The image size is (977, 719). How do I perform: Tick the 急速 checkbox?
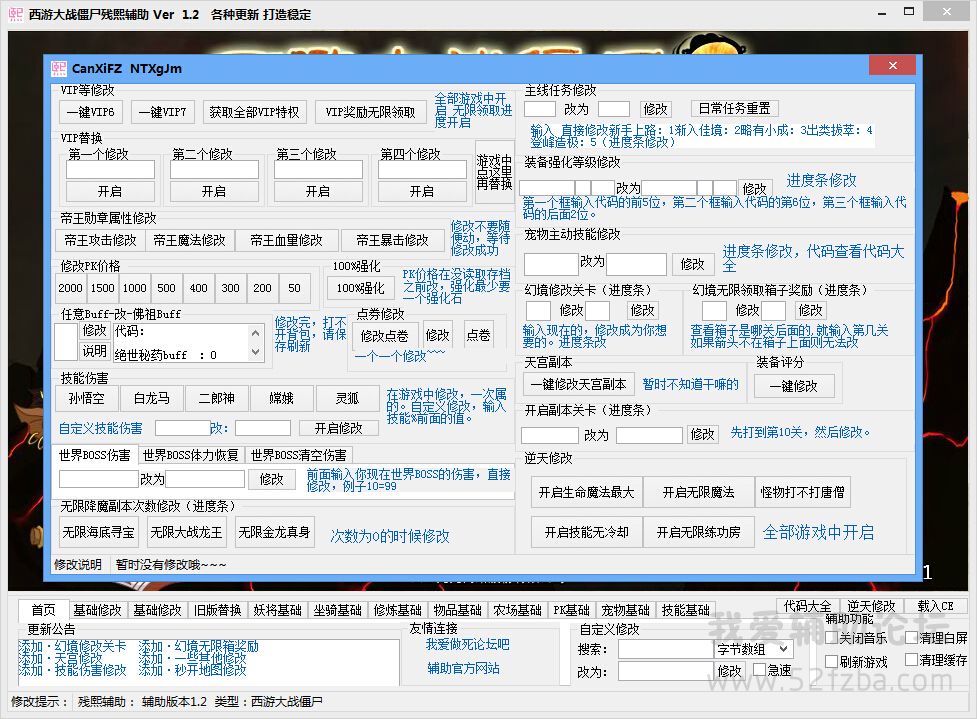coord(759,671)
